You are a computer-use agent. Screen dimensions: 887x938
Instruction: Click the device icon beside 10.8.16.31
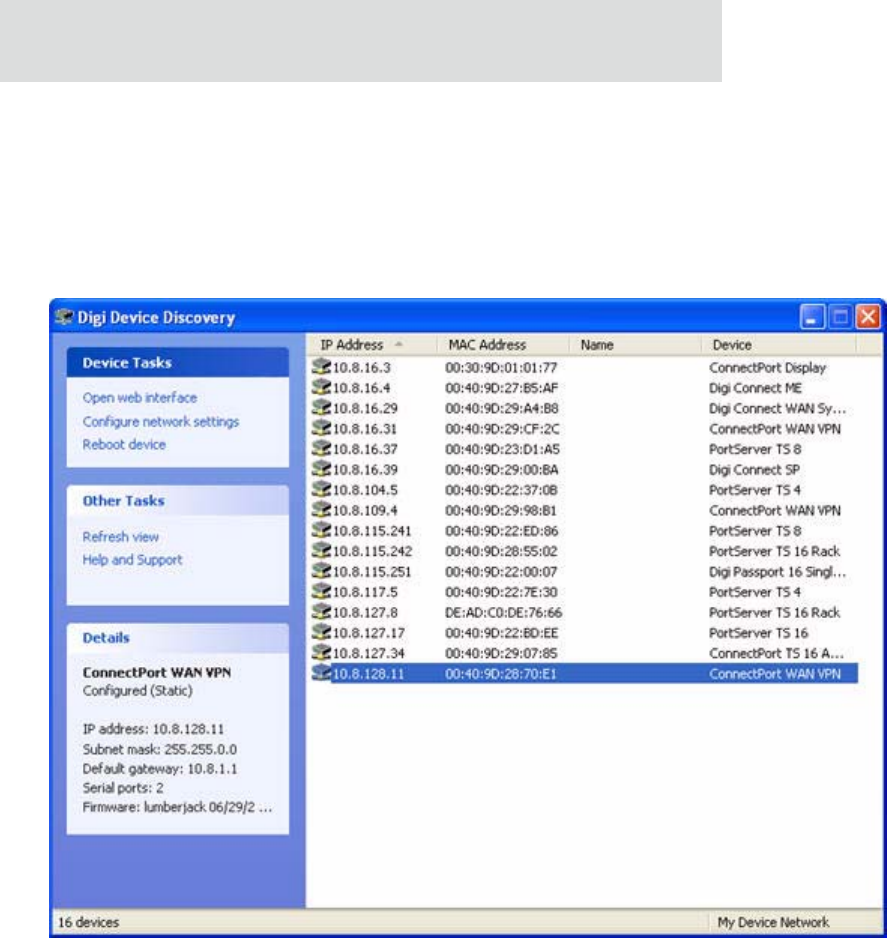322,428
